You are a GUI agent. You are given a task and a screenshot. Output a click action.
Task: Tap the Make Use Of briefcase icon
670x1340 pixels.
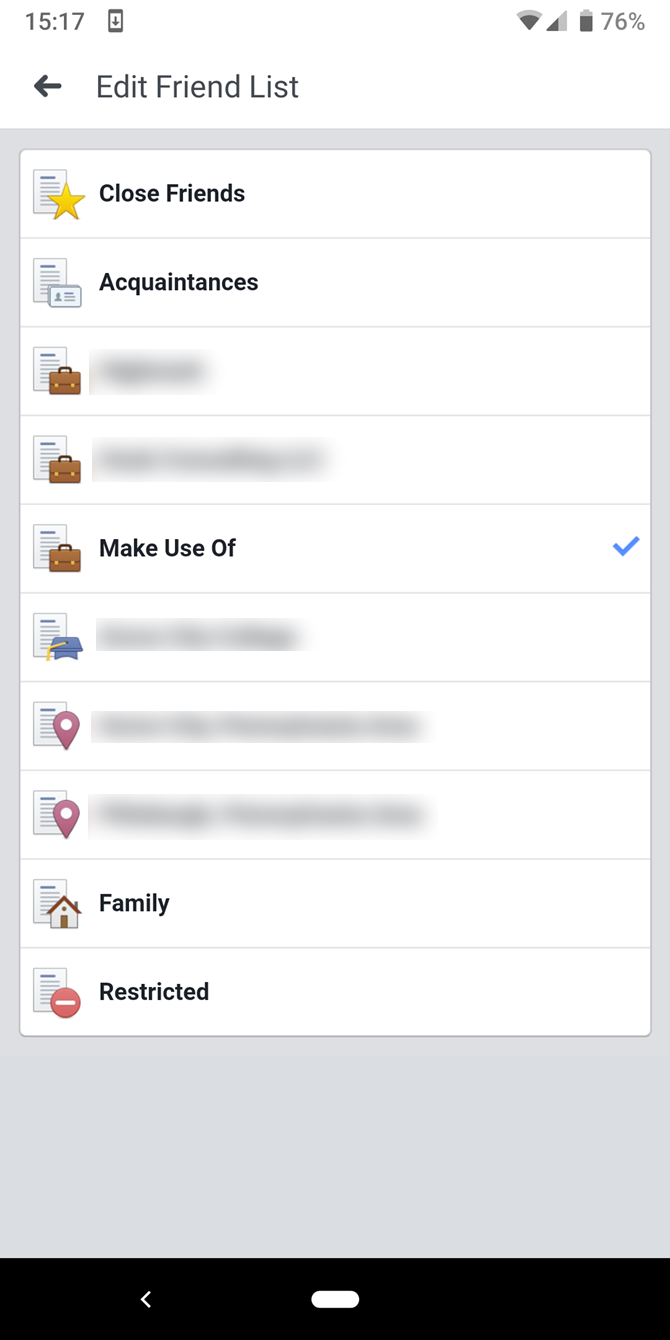(58, 549)
